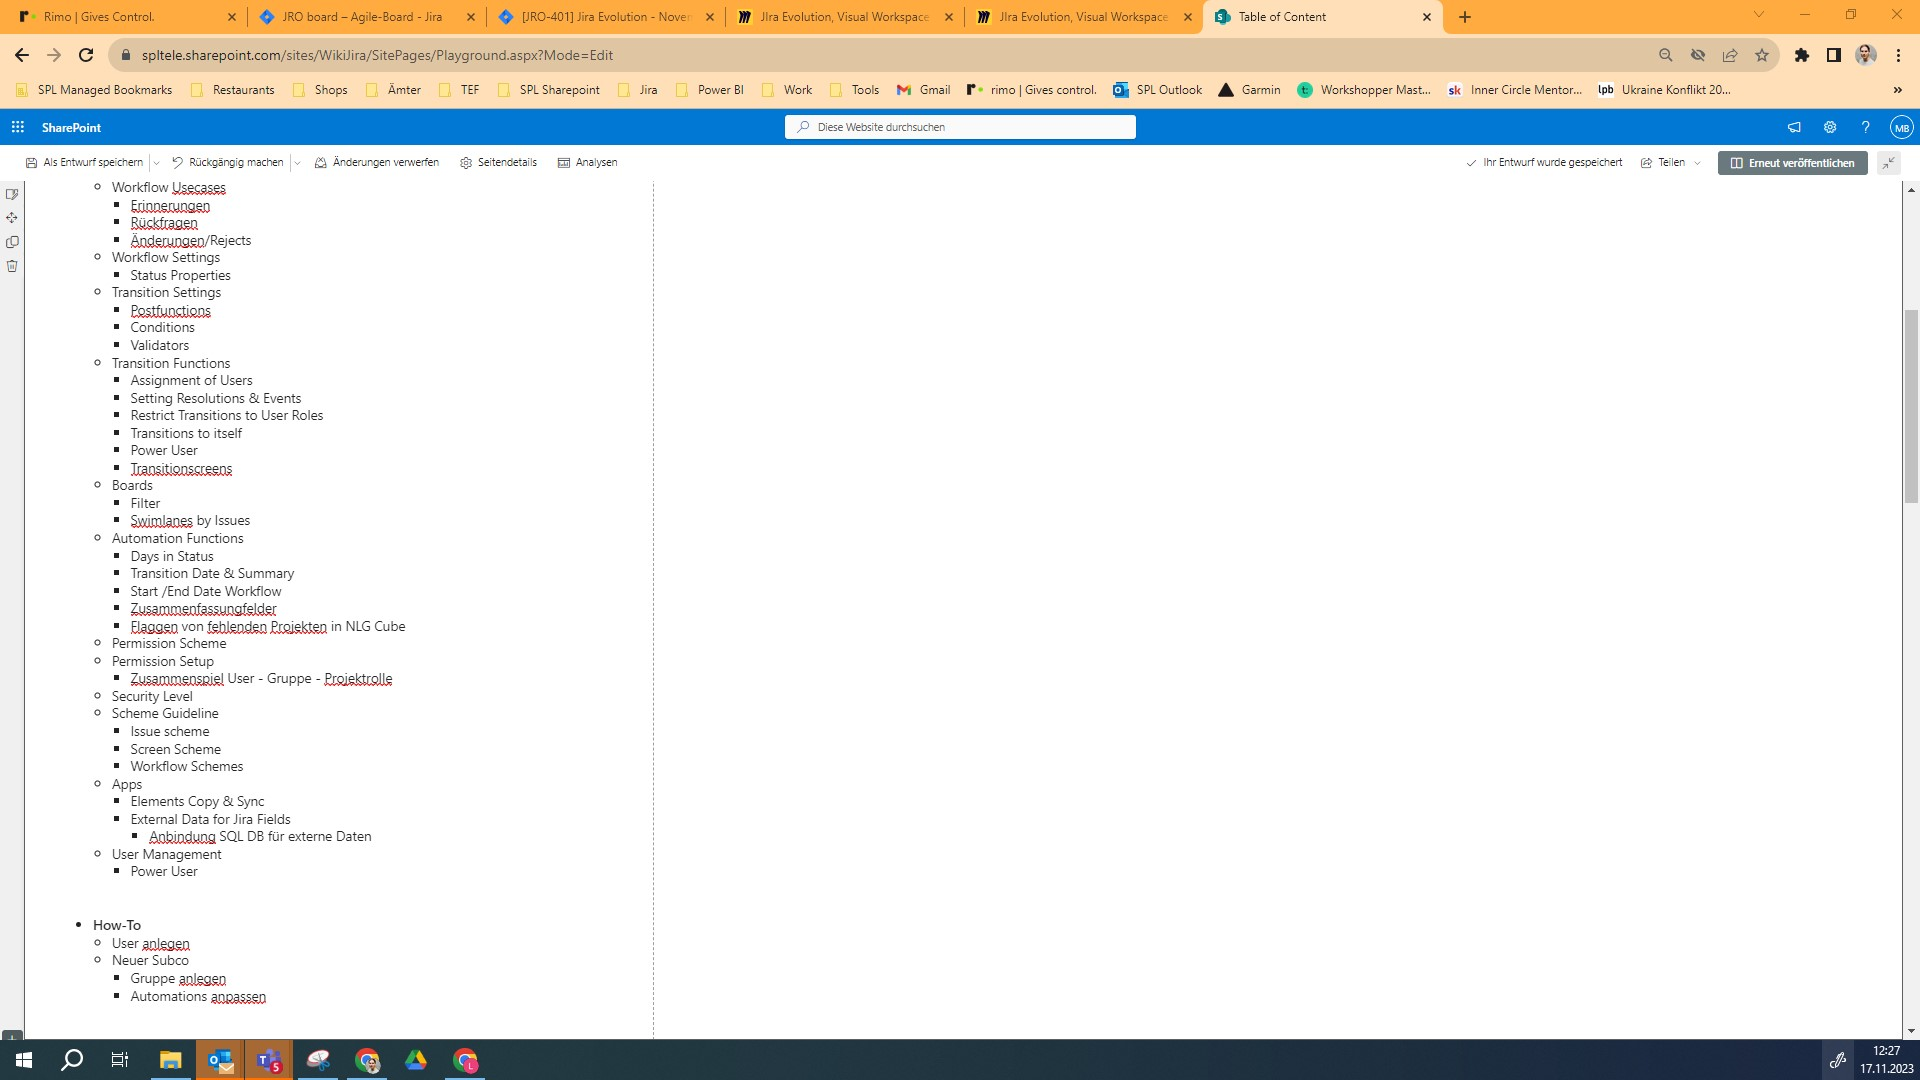
Task: Open Microsoft Teams from the taskbar
Action: pyautogui.click(x=269, y=1060)
